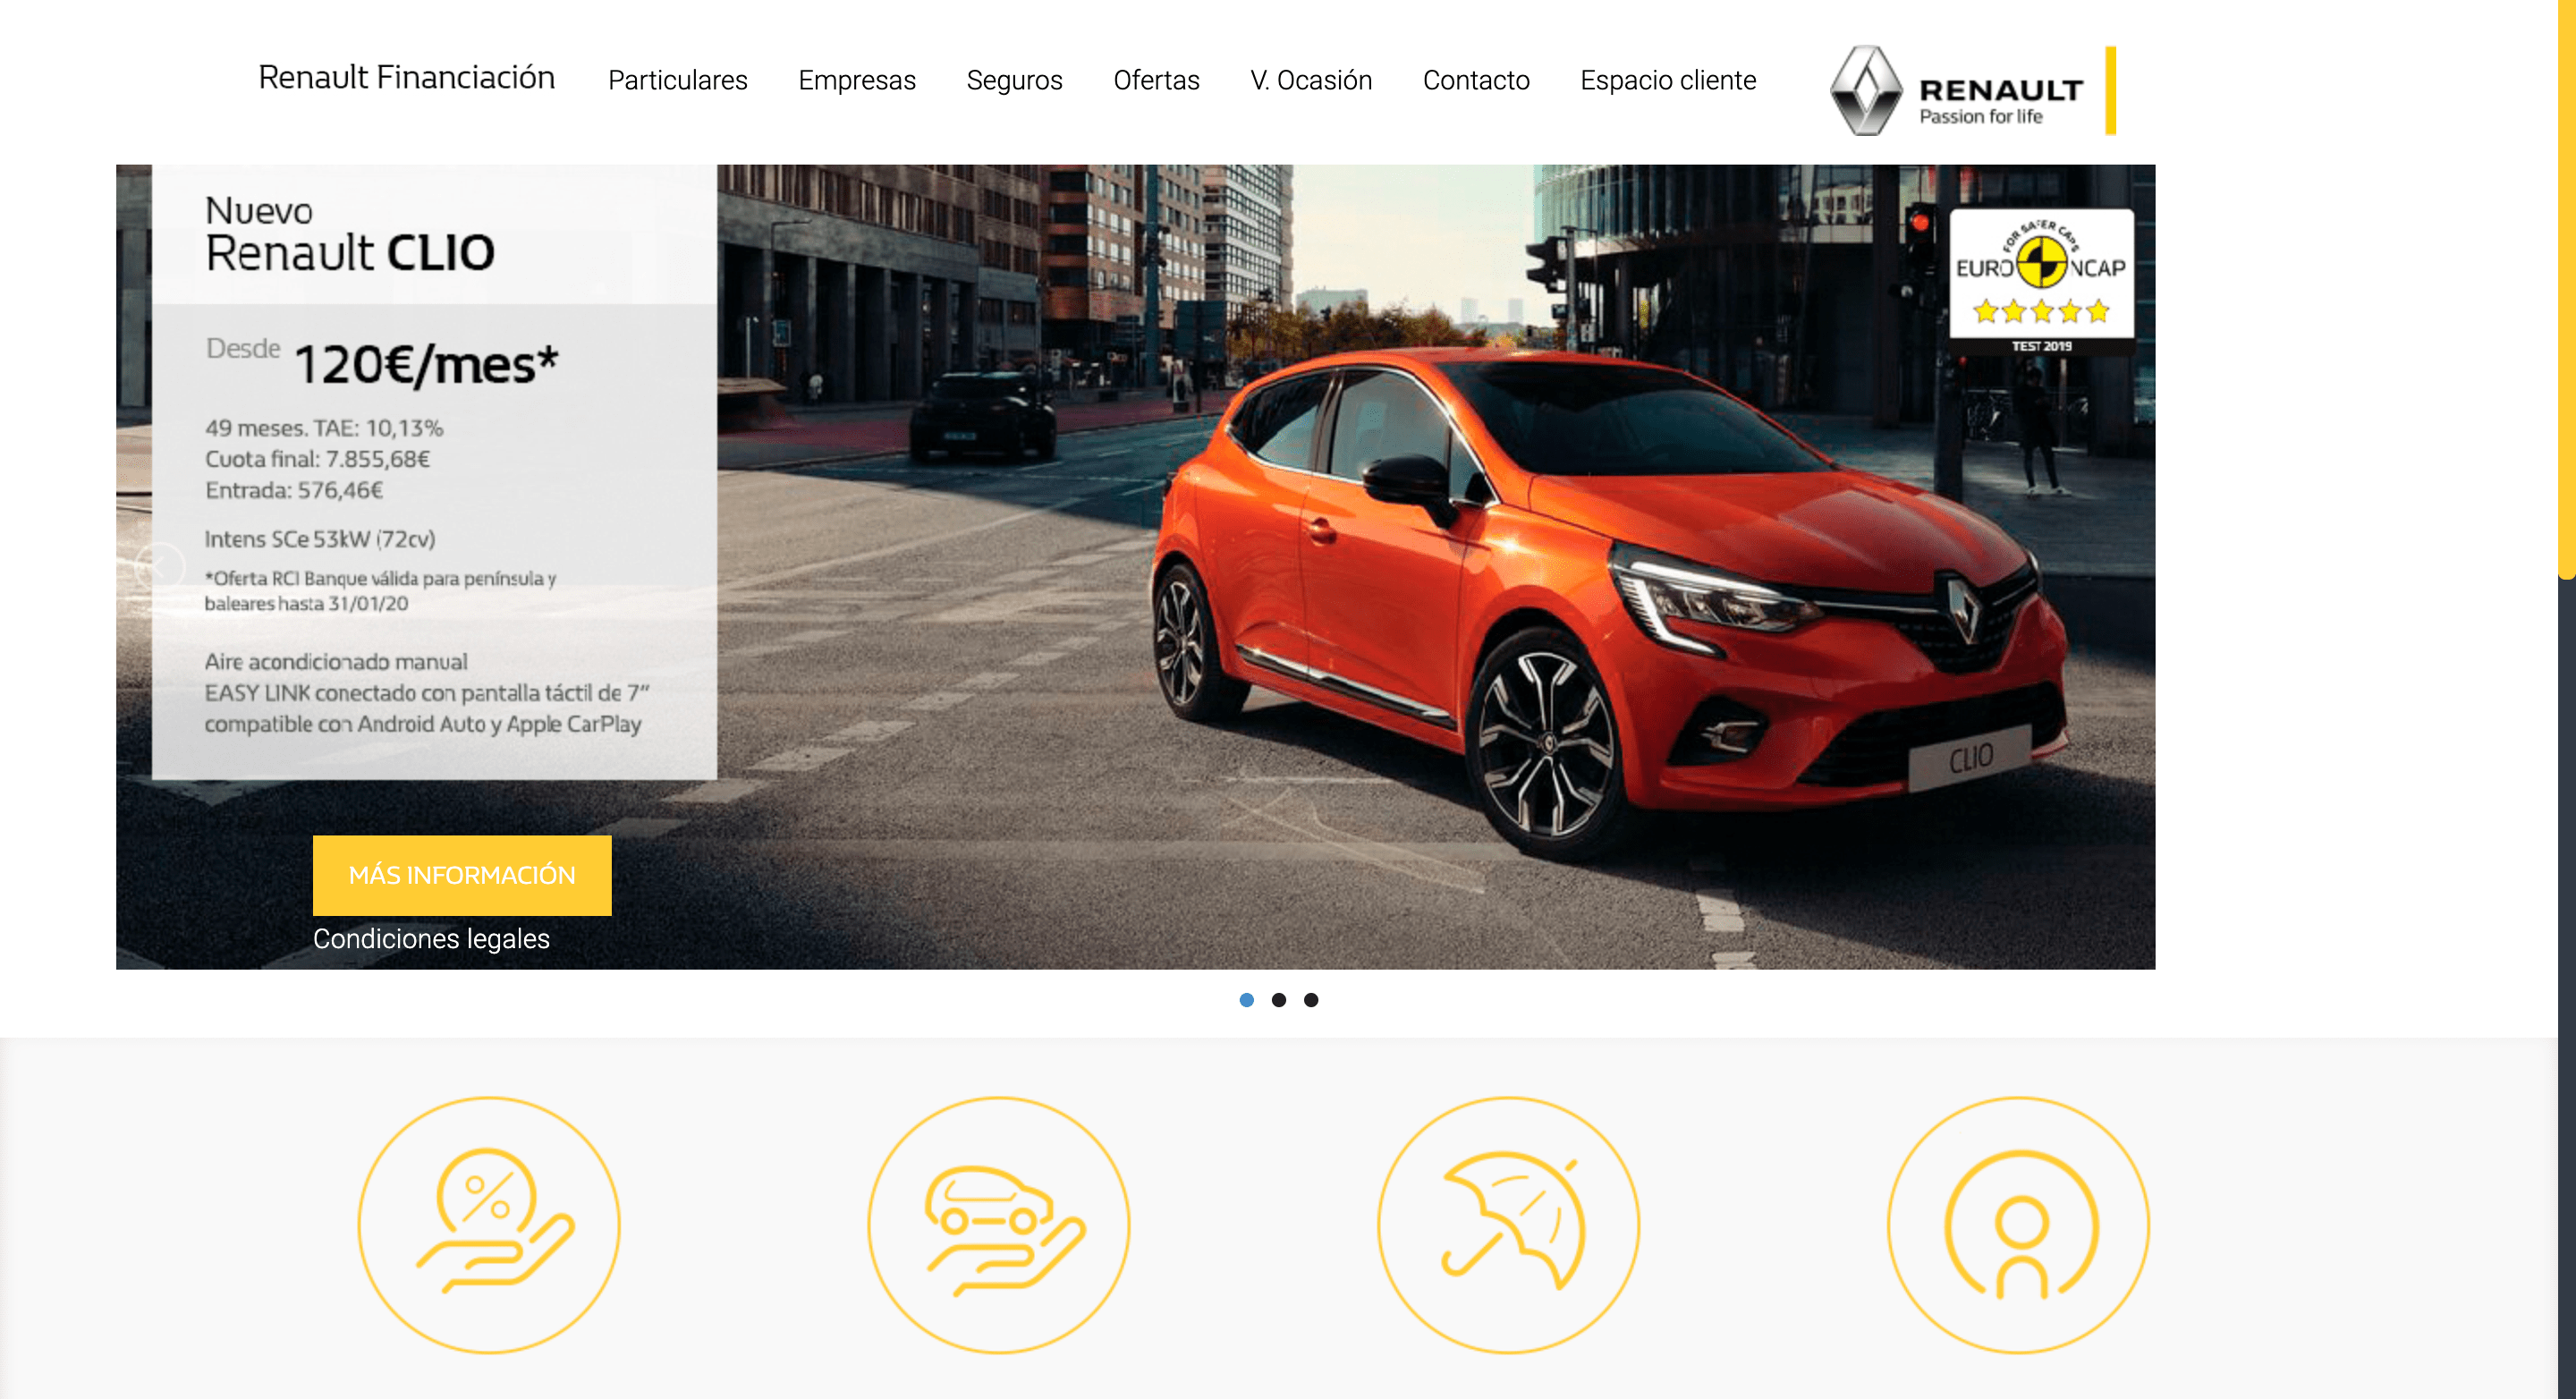Click the Renault diamond logo
The height and width of the screenshot is (1399, 2576).
click(x=1866, y=90)
